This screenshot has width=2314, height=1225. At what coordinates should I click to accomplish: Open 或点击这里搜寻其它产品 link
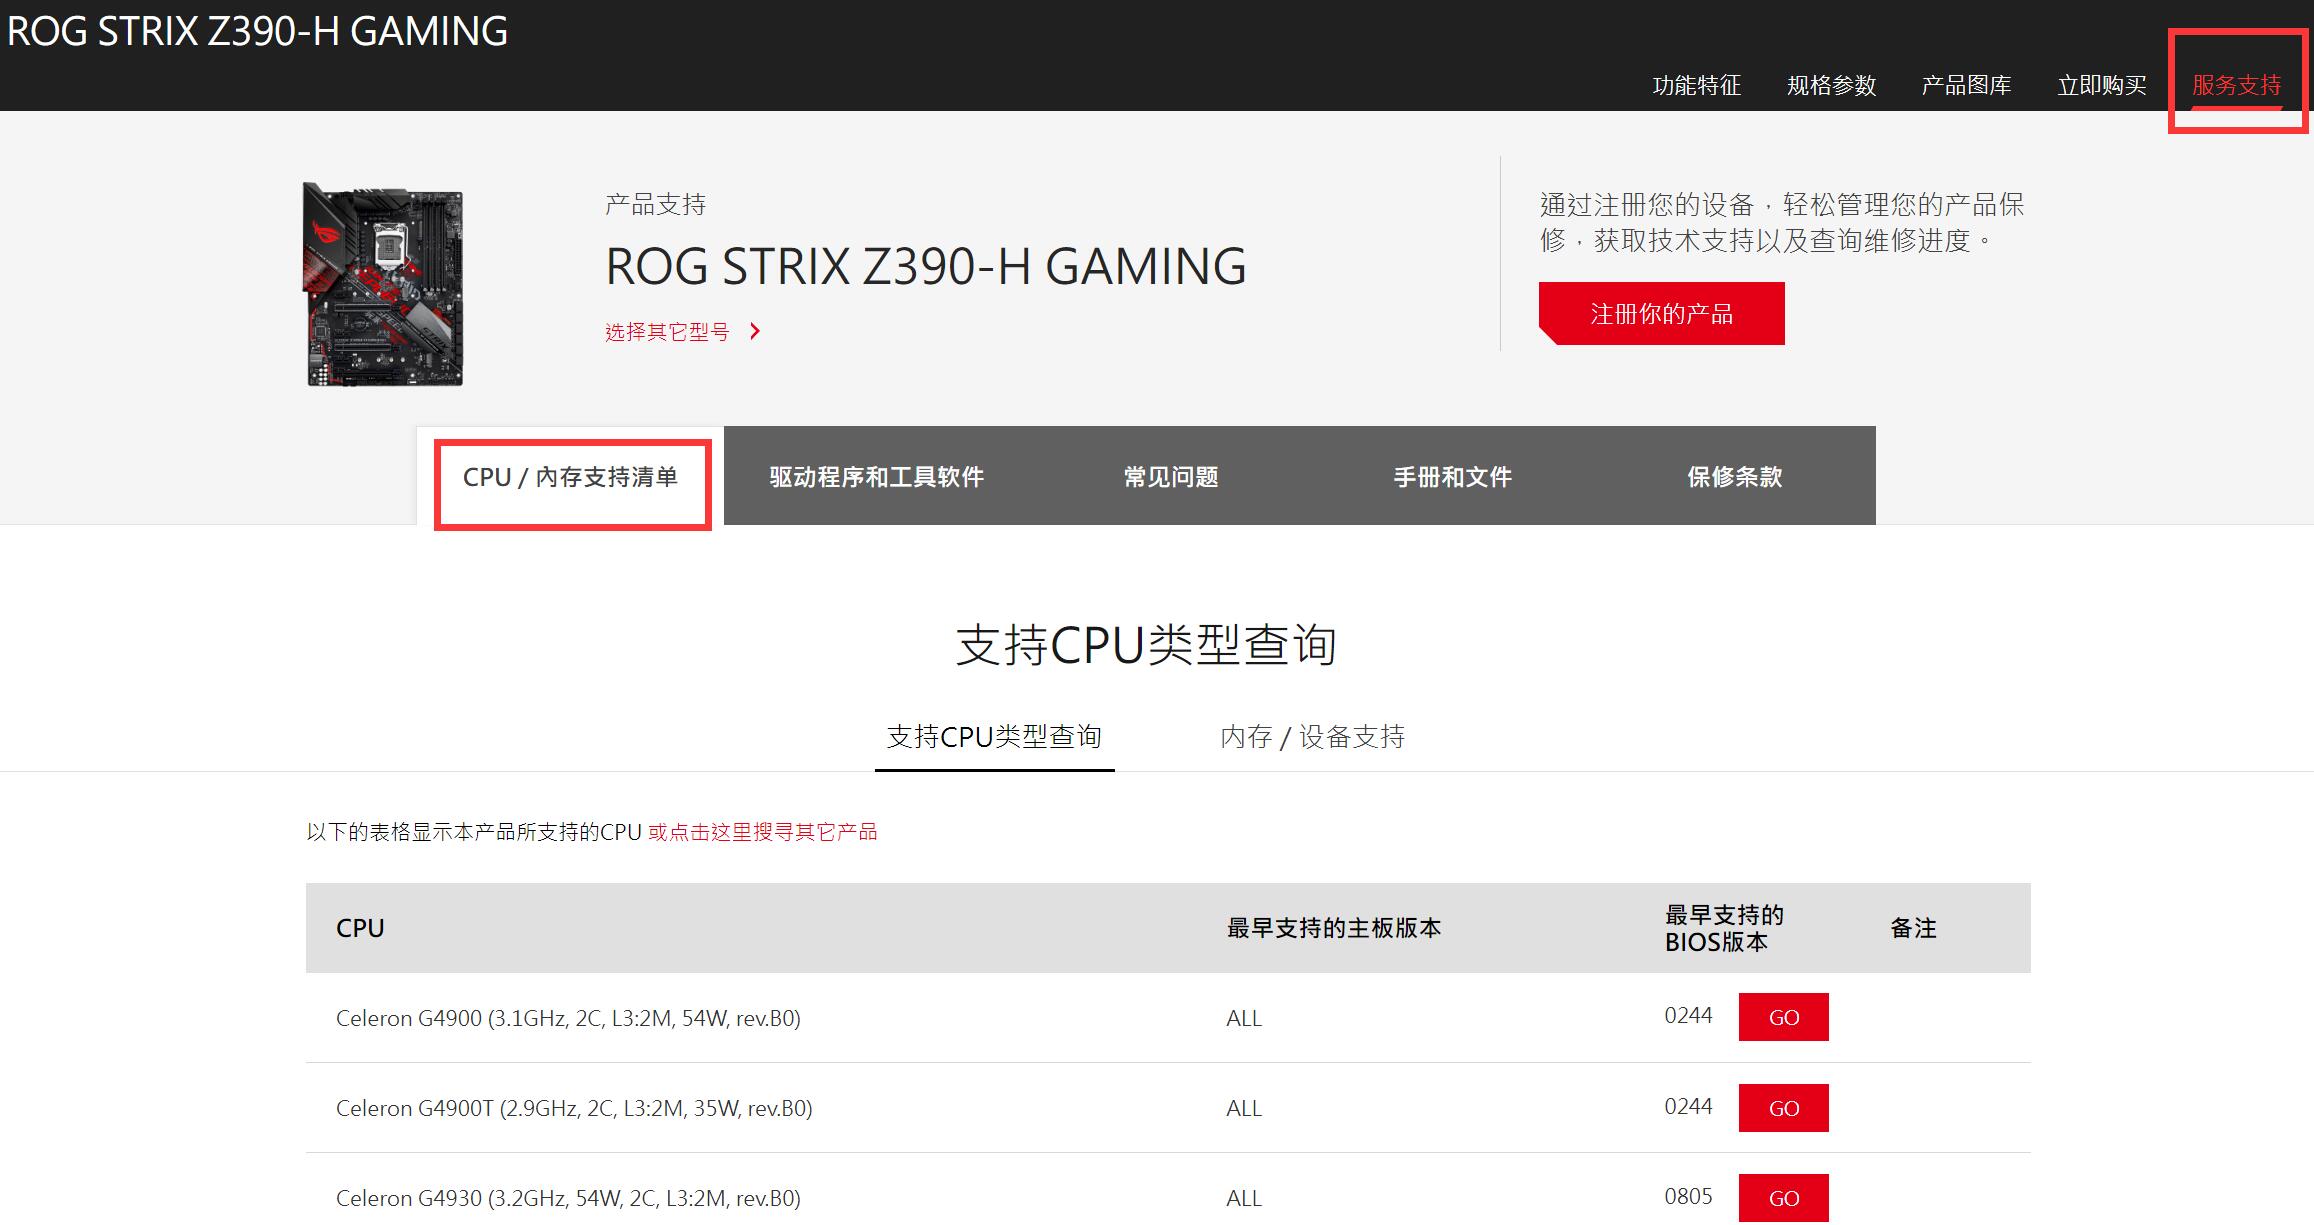(763, 831)
